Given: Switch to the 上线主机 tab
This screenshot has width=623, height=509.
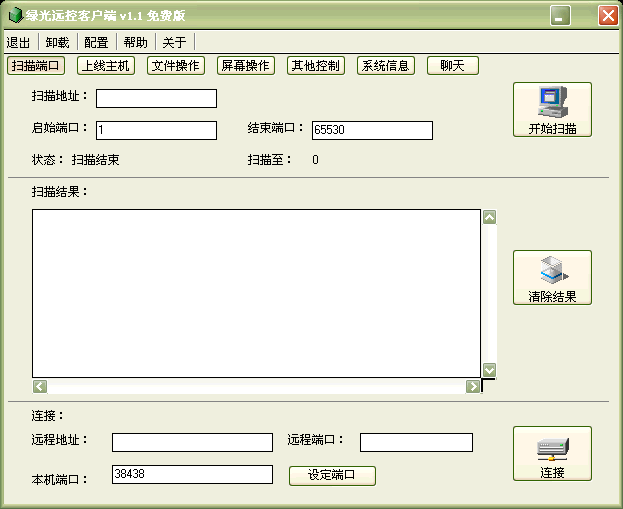Looking at the screenshot, I should coord(106,66).
